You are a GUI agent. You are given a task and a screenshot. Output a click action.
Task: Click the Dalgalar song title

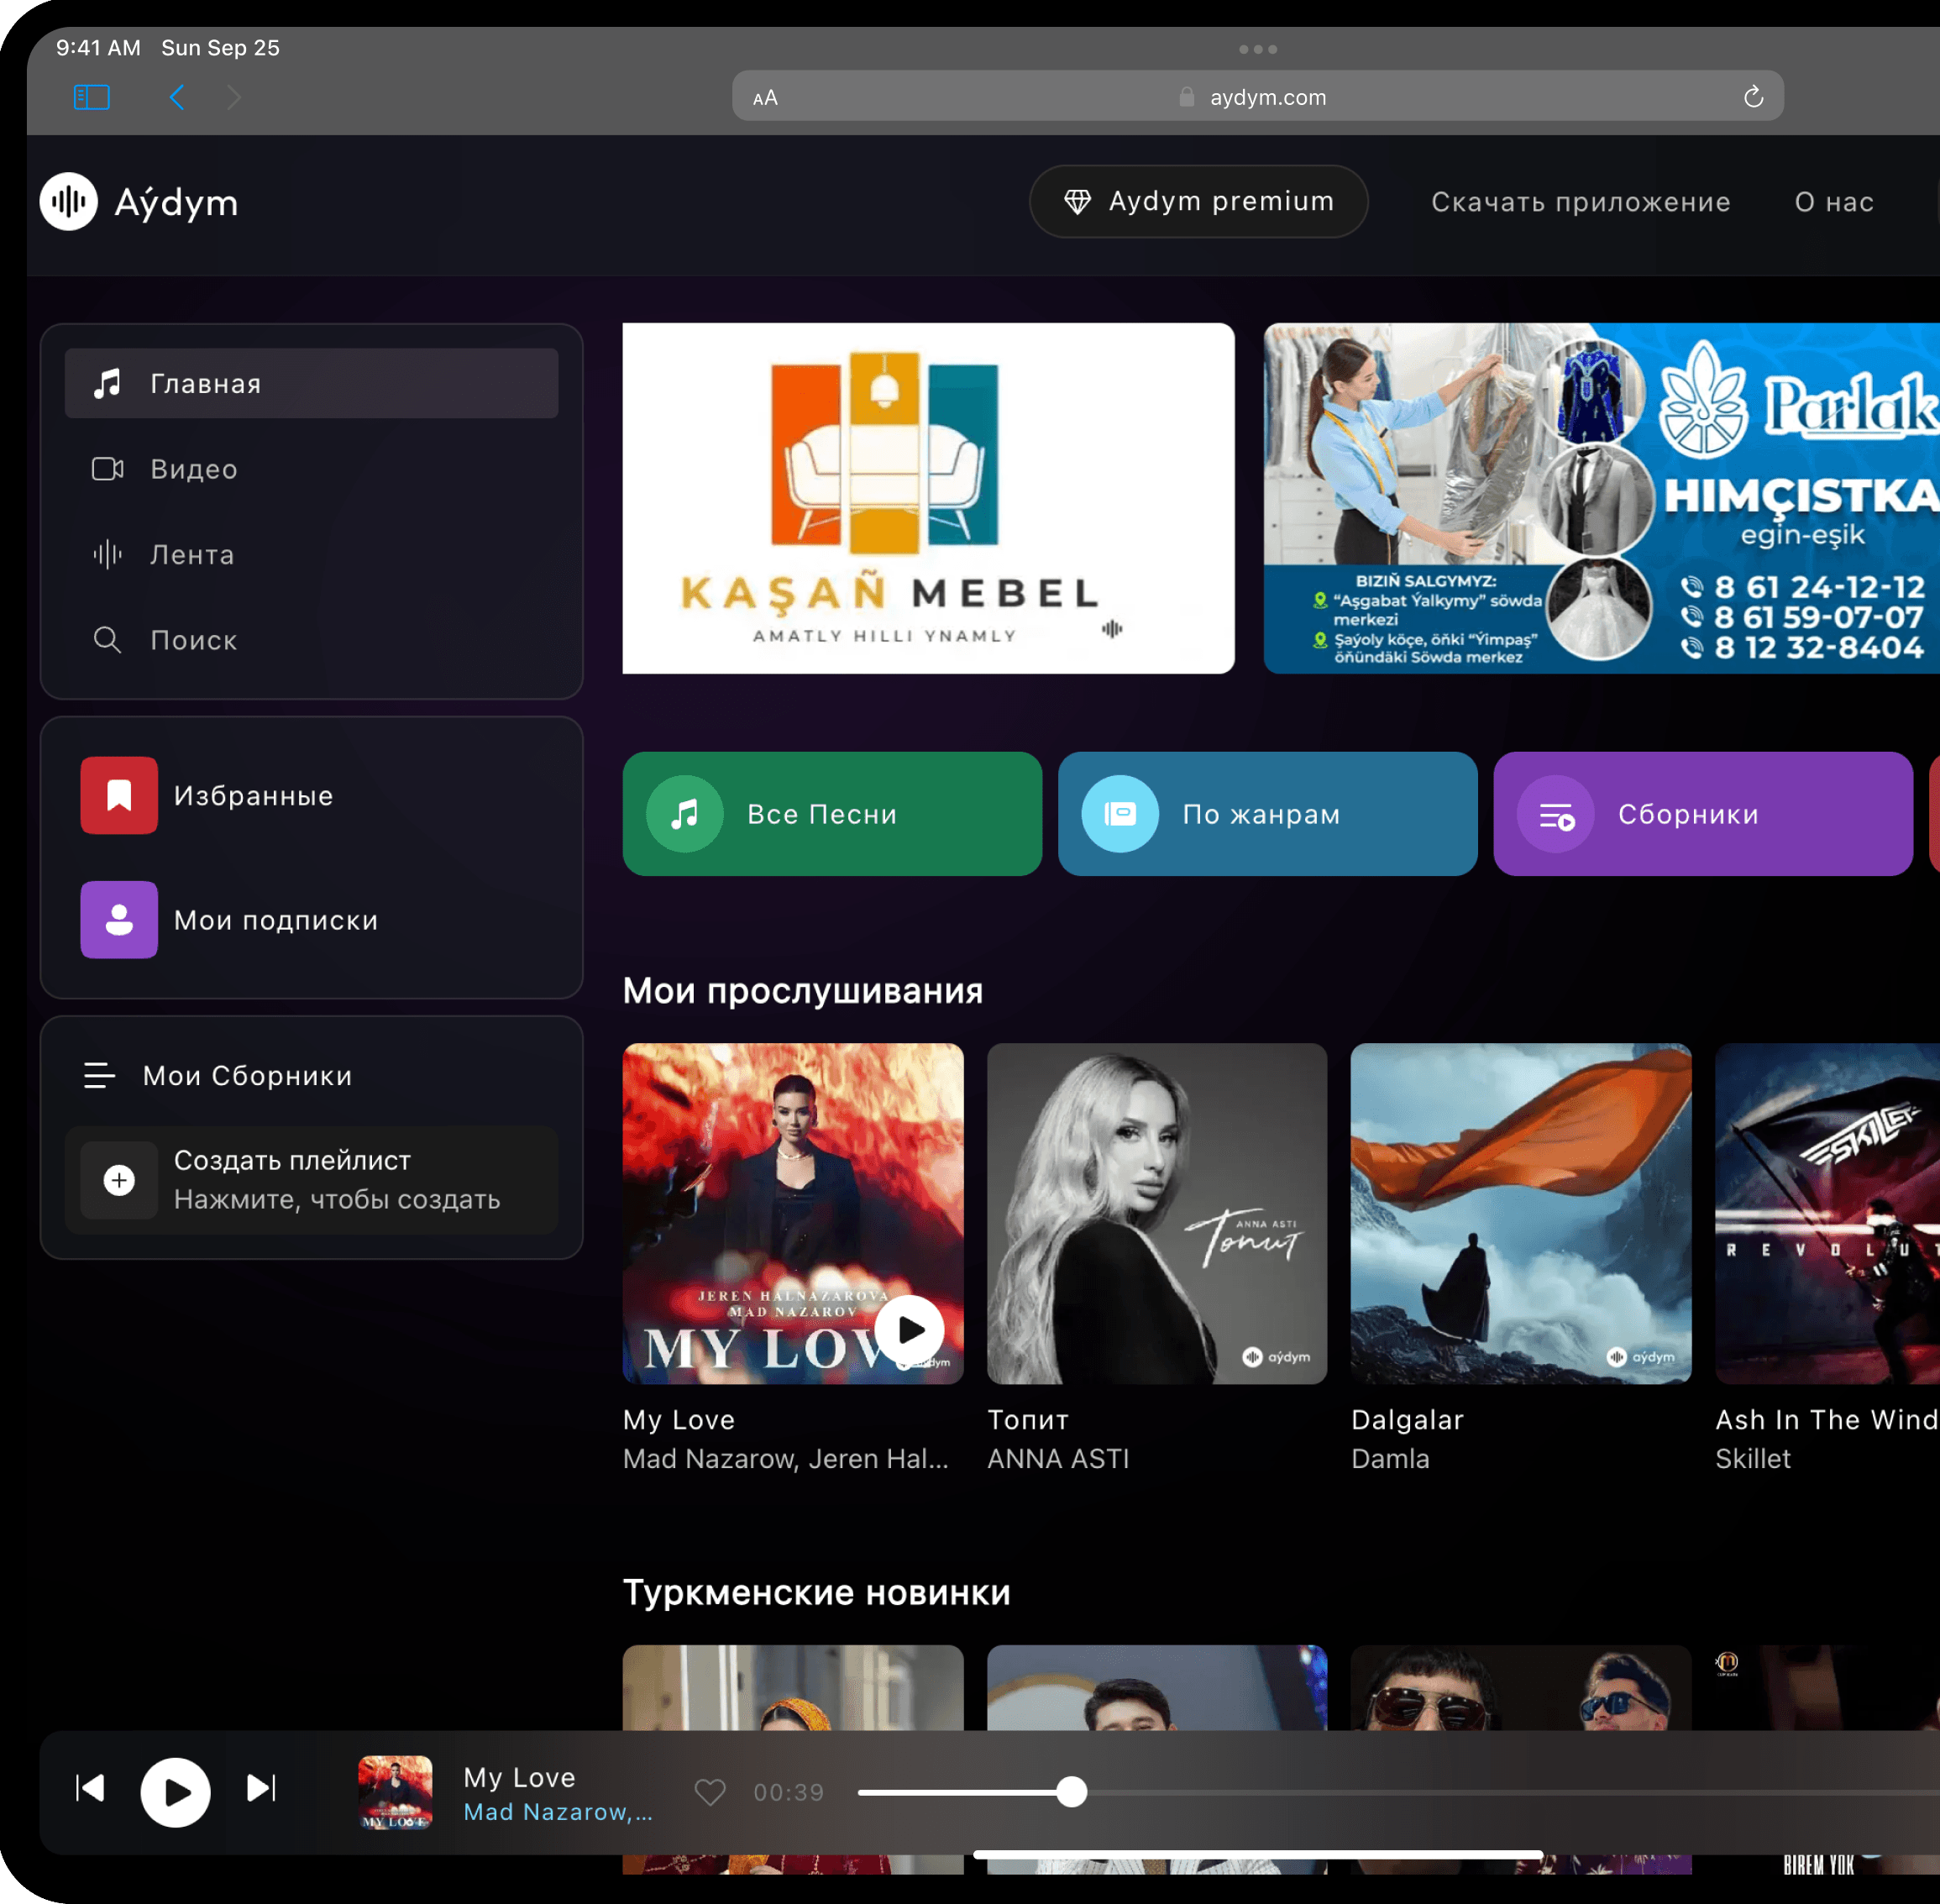coord(1407,1420)
